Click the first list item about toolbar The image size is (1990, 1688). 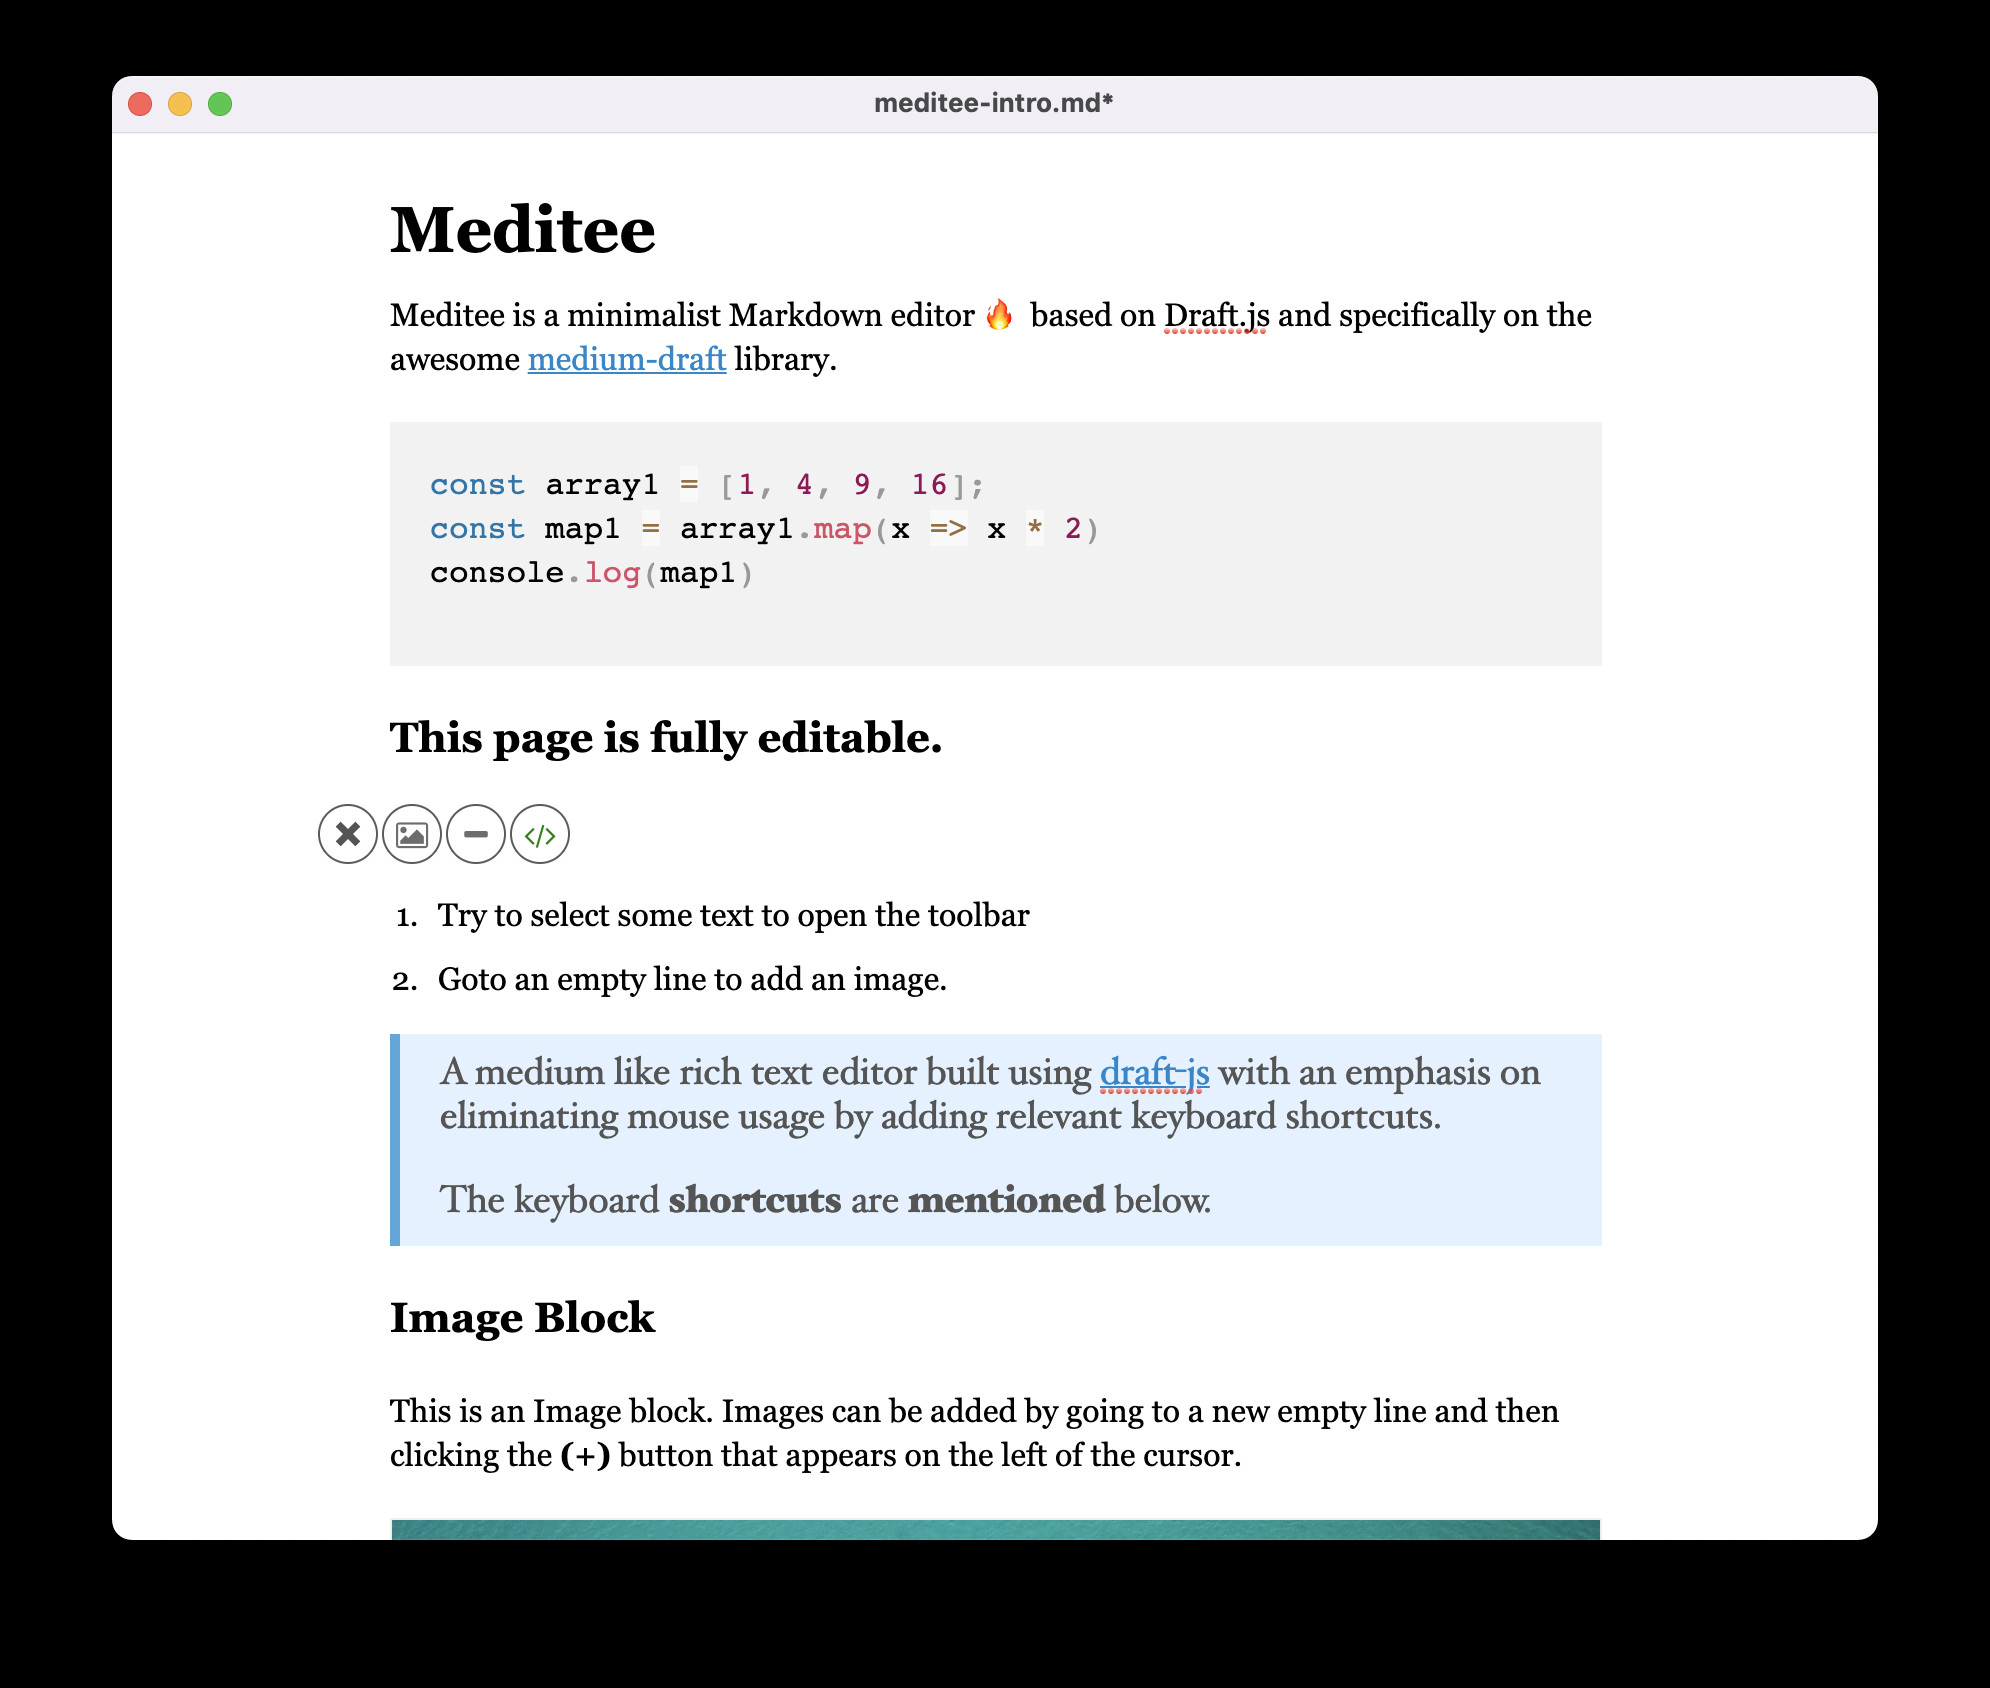tap(733, 915)
